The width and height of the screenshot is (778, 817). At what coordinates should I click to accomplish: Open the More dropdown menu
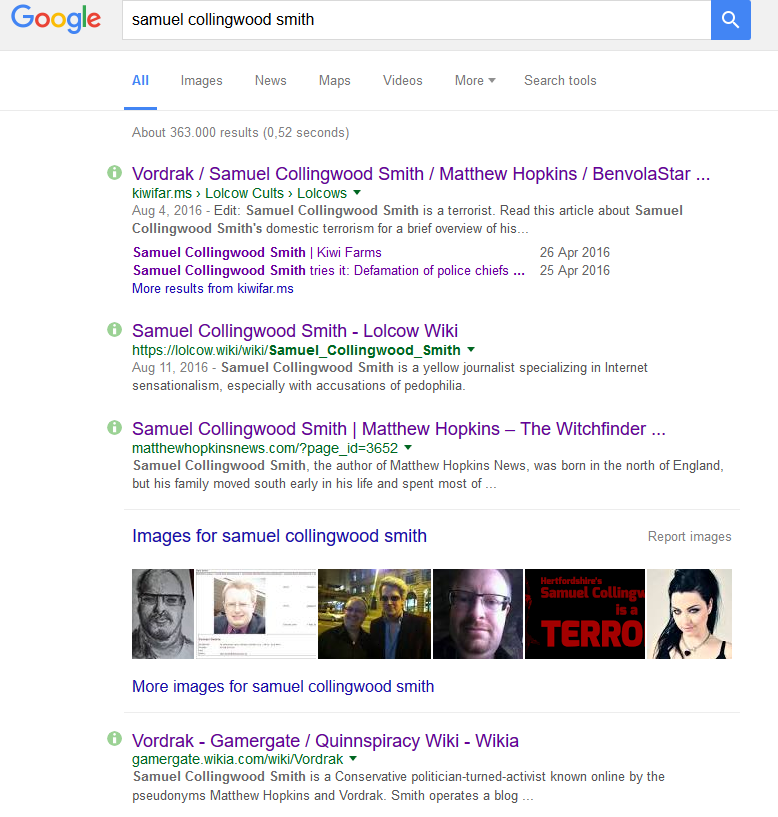(475, 81)
